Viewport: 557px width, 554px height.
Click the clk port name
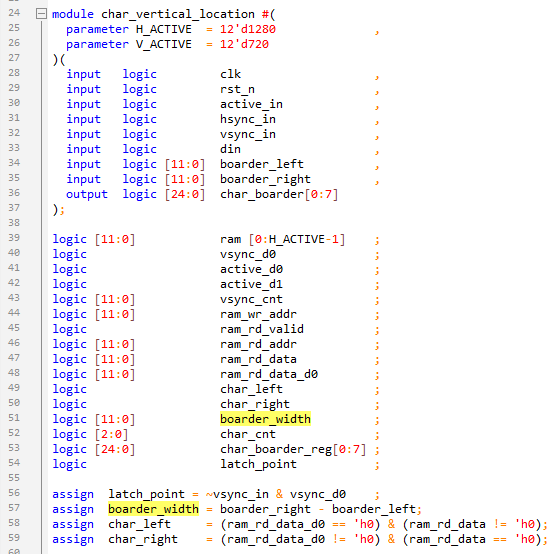click(231, 74)
